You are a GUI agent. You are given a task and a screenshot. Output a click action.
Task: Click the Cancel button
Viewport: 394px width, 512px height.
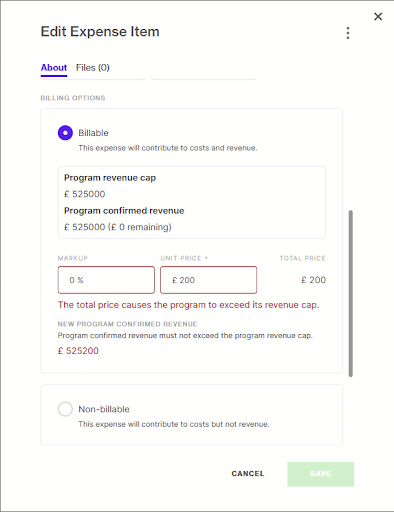(x=248, y=474)
